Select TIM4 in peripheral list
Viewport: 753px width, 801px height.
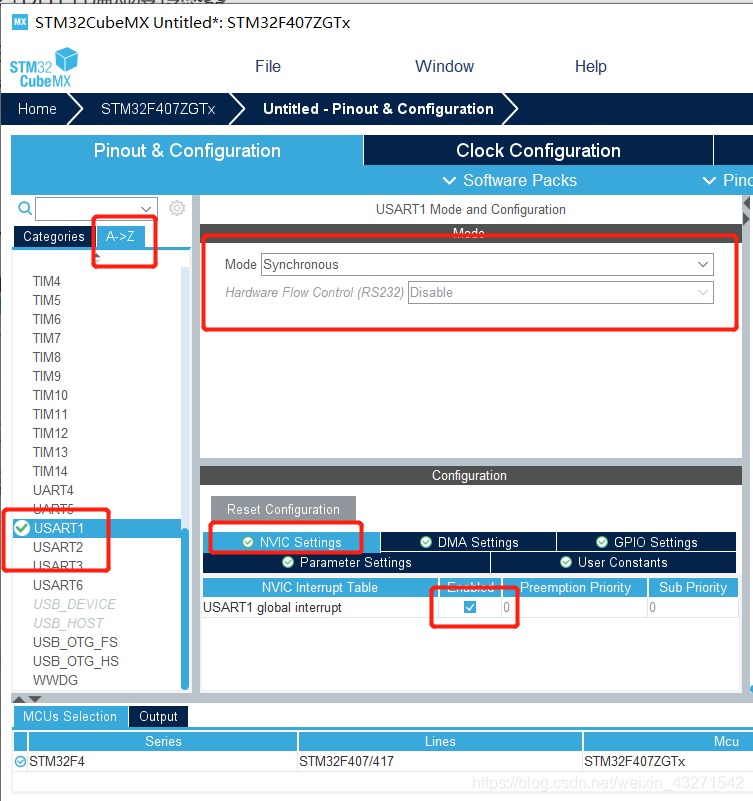46,281
